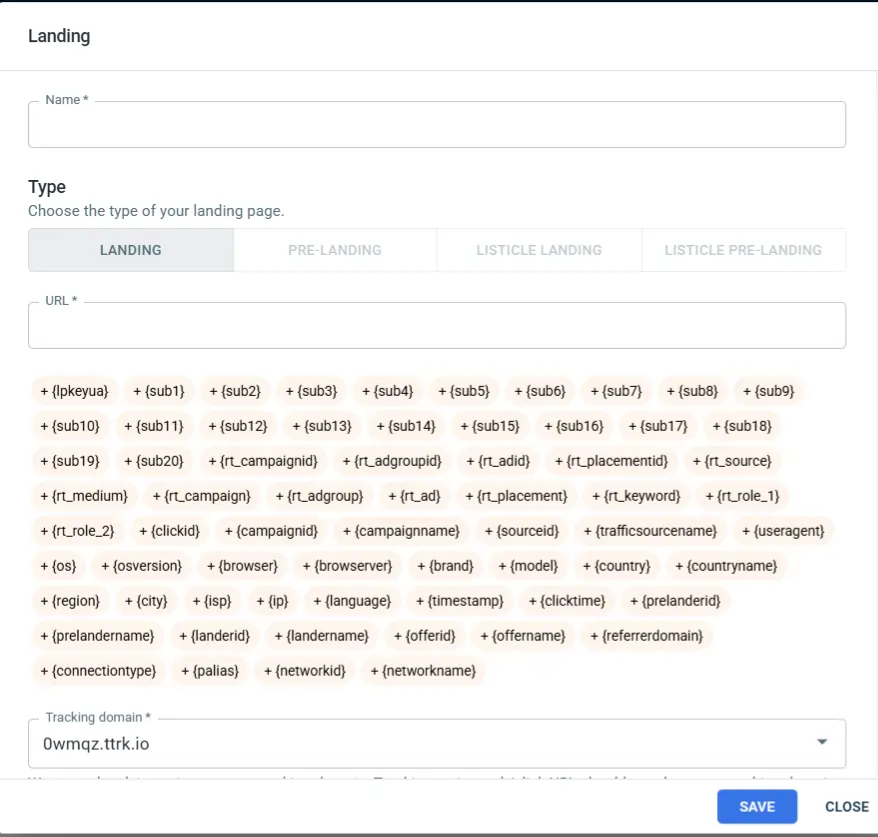Add the {connectiontype} token chip
This screenshot has width=878, height=837.
click(98, 671)
